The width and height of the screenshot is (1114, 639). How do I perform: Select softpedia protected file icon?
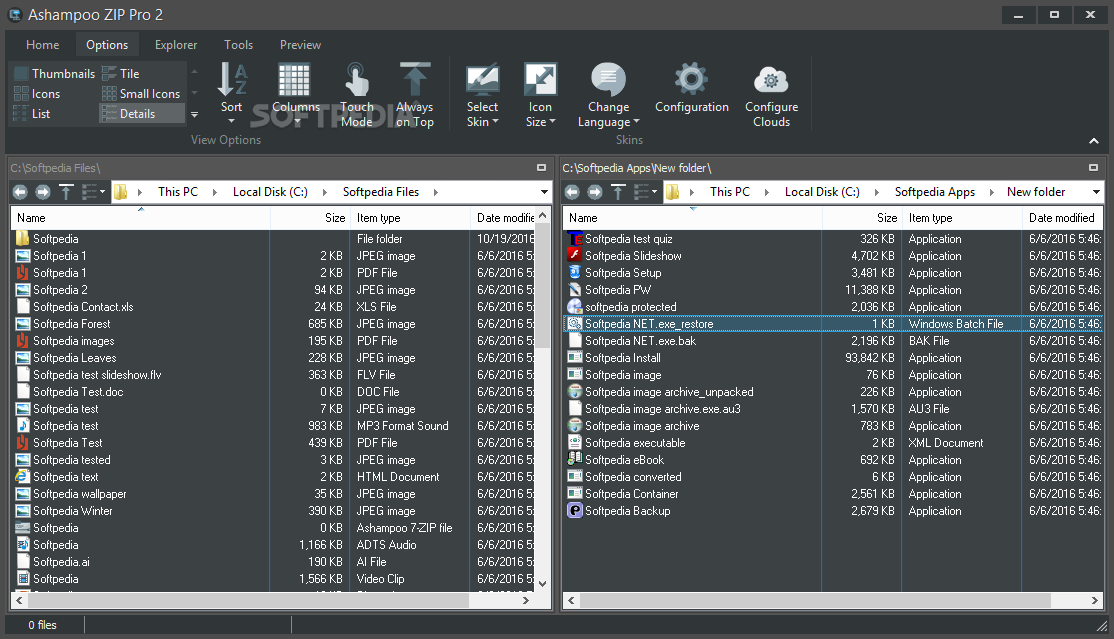tap(574, 307)
